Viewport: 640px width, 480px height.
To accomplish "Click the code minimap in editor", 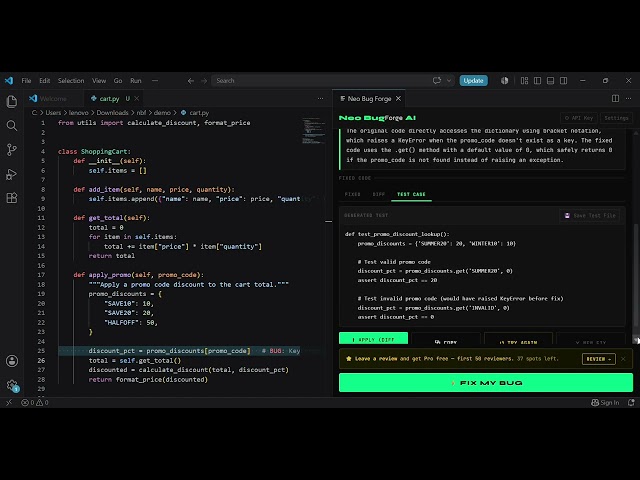I will pos(313,131).
